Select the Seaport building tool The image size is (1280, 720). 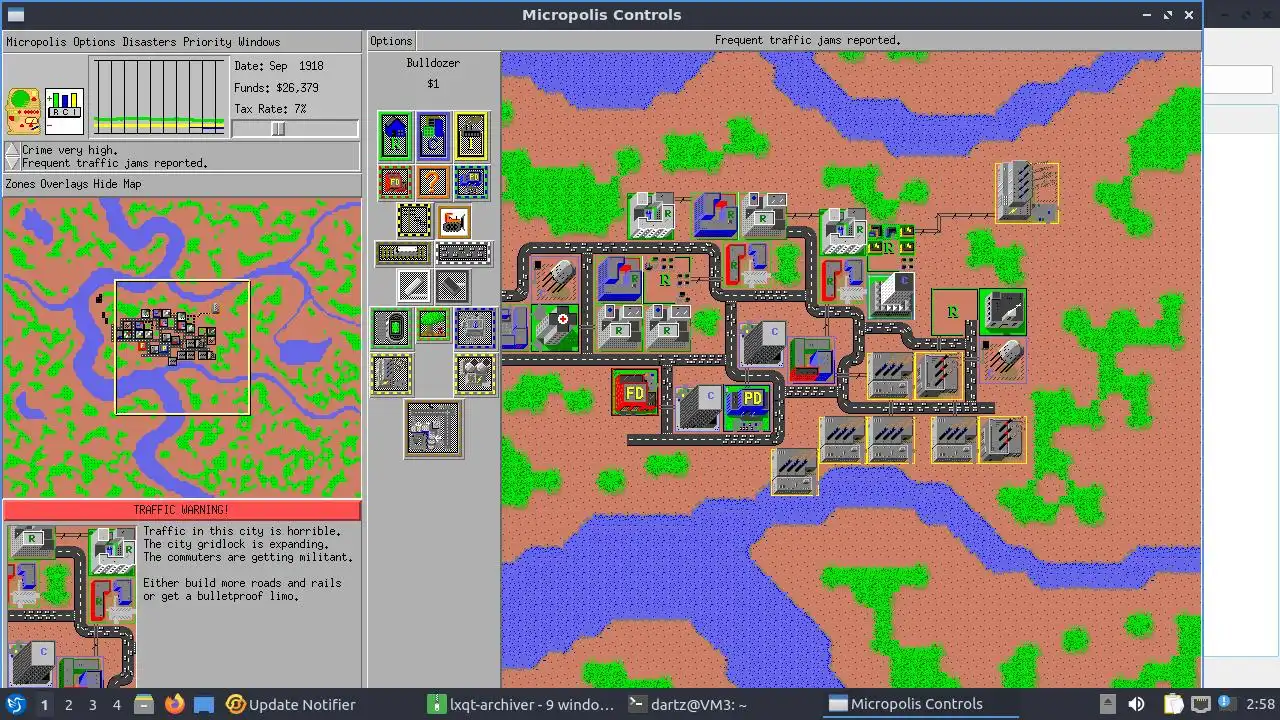pos(475,328)
